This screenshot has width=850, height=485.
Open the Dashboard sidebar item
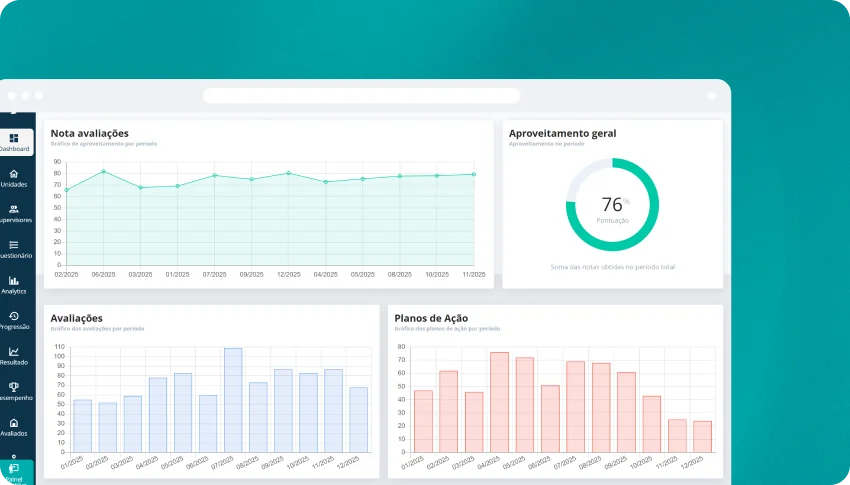[15, 142]
